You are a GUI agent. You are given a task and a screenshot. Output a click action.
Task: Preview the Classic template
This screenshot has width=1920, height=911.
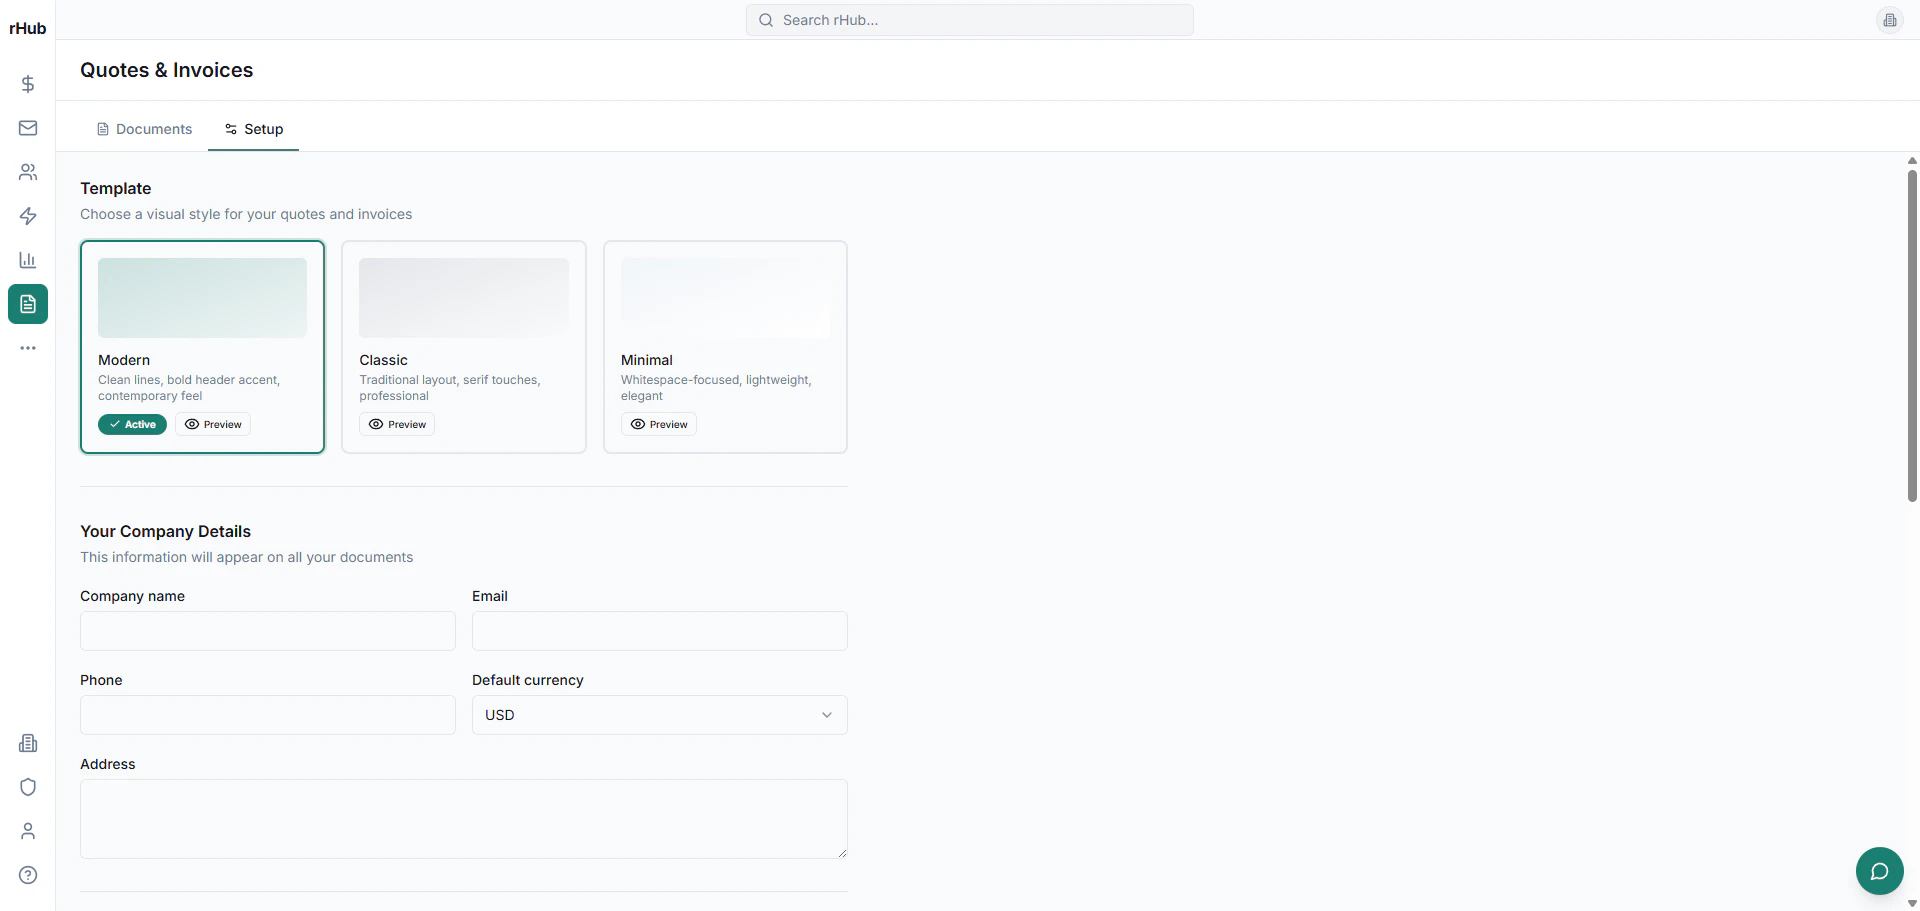coord(397,424)
